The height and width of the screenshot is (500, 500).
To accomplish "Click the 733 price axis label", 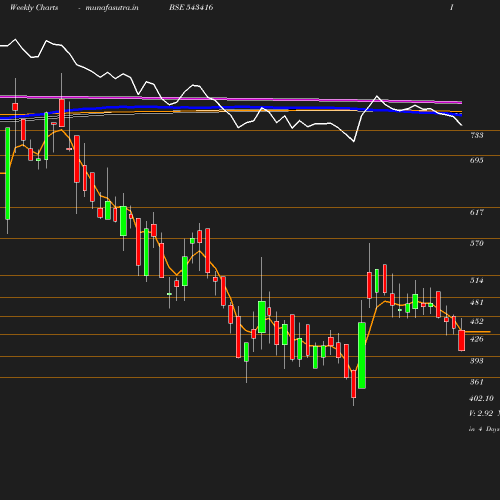I will [x=477, y=135].
